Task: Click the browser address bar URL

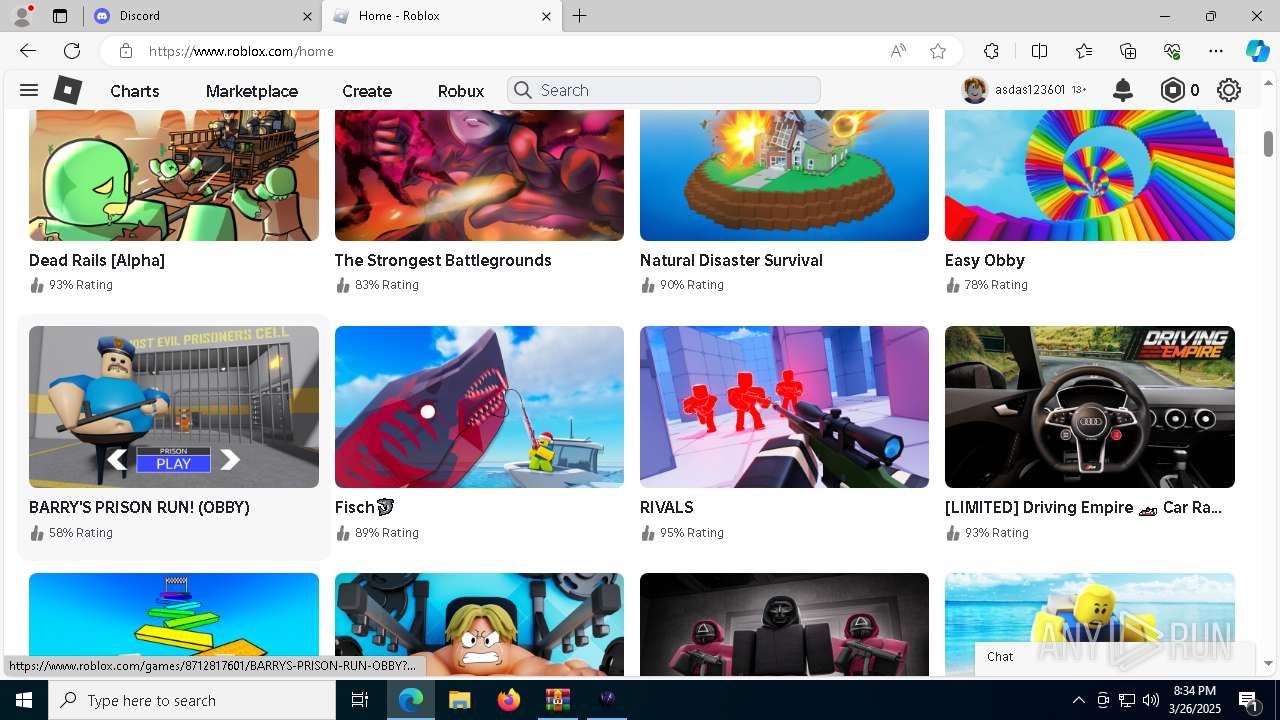Action: click(241, 51)
